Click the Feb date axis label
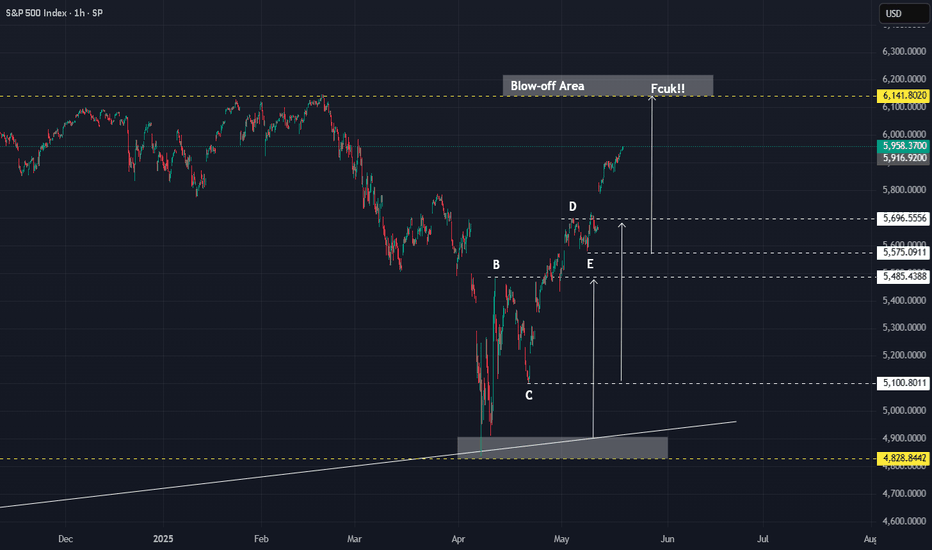Viewport: 932px width, 550px height. [261, 539]
